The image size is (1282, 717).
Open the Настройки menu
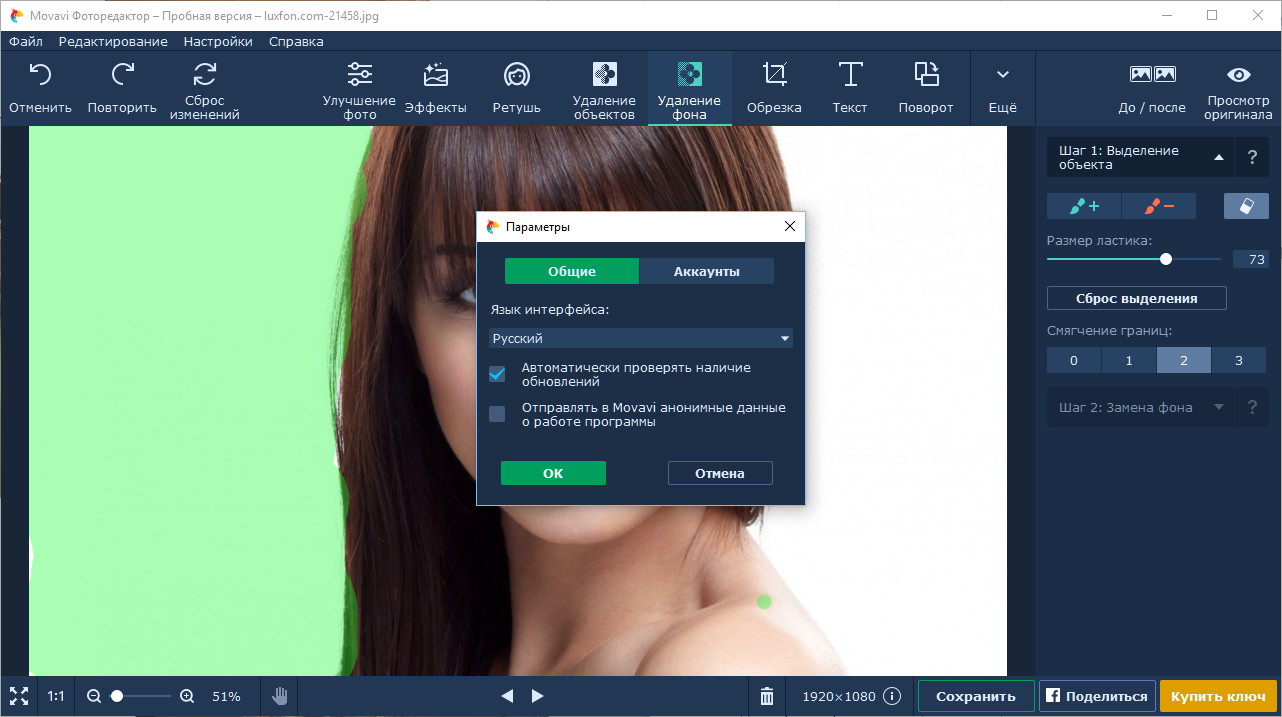[218, 42]
